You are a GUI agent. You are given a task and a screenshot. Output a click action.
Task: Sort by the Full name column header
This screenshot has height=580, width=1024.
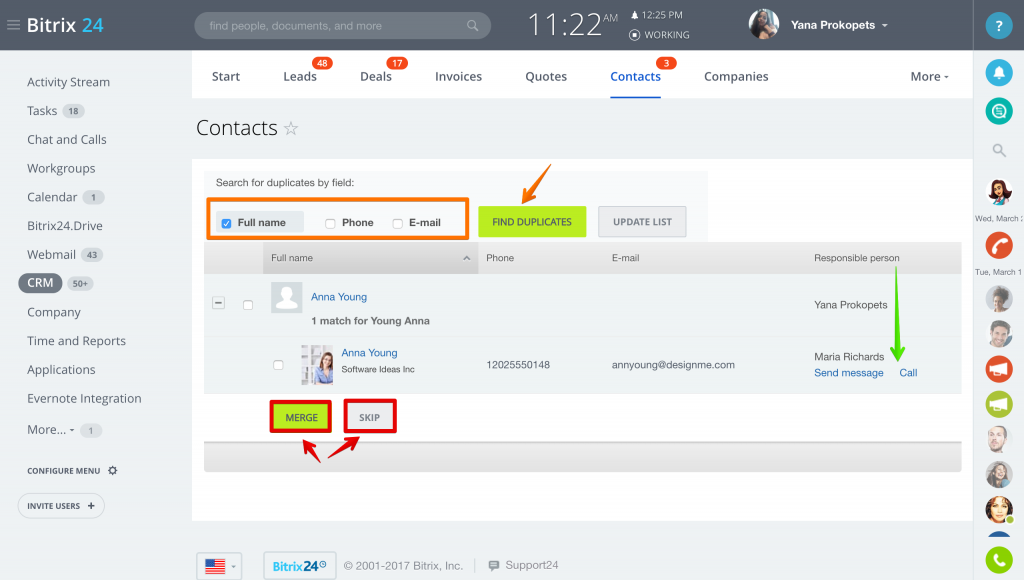point(370,258)
